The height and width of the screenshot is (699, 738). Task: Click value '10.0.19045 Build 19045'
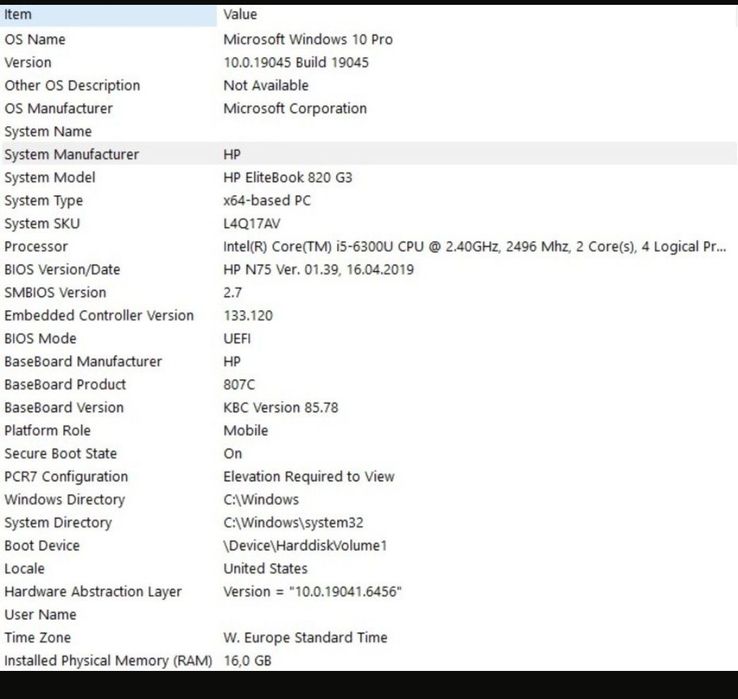coord(296,63)
